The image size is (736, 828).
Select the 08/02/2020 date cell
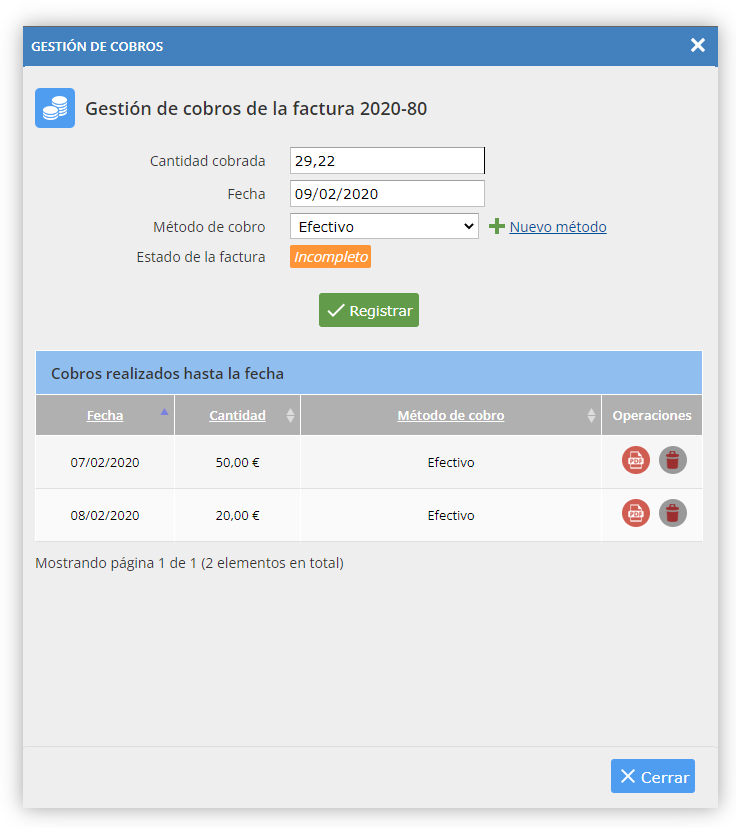(105, 515)
